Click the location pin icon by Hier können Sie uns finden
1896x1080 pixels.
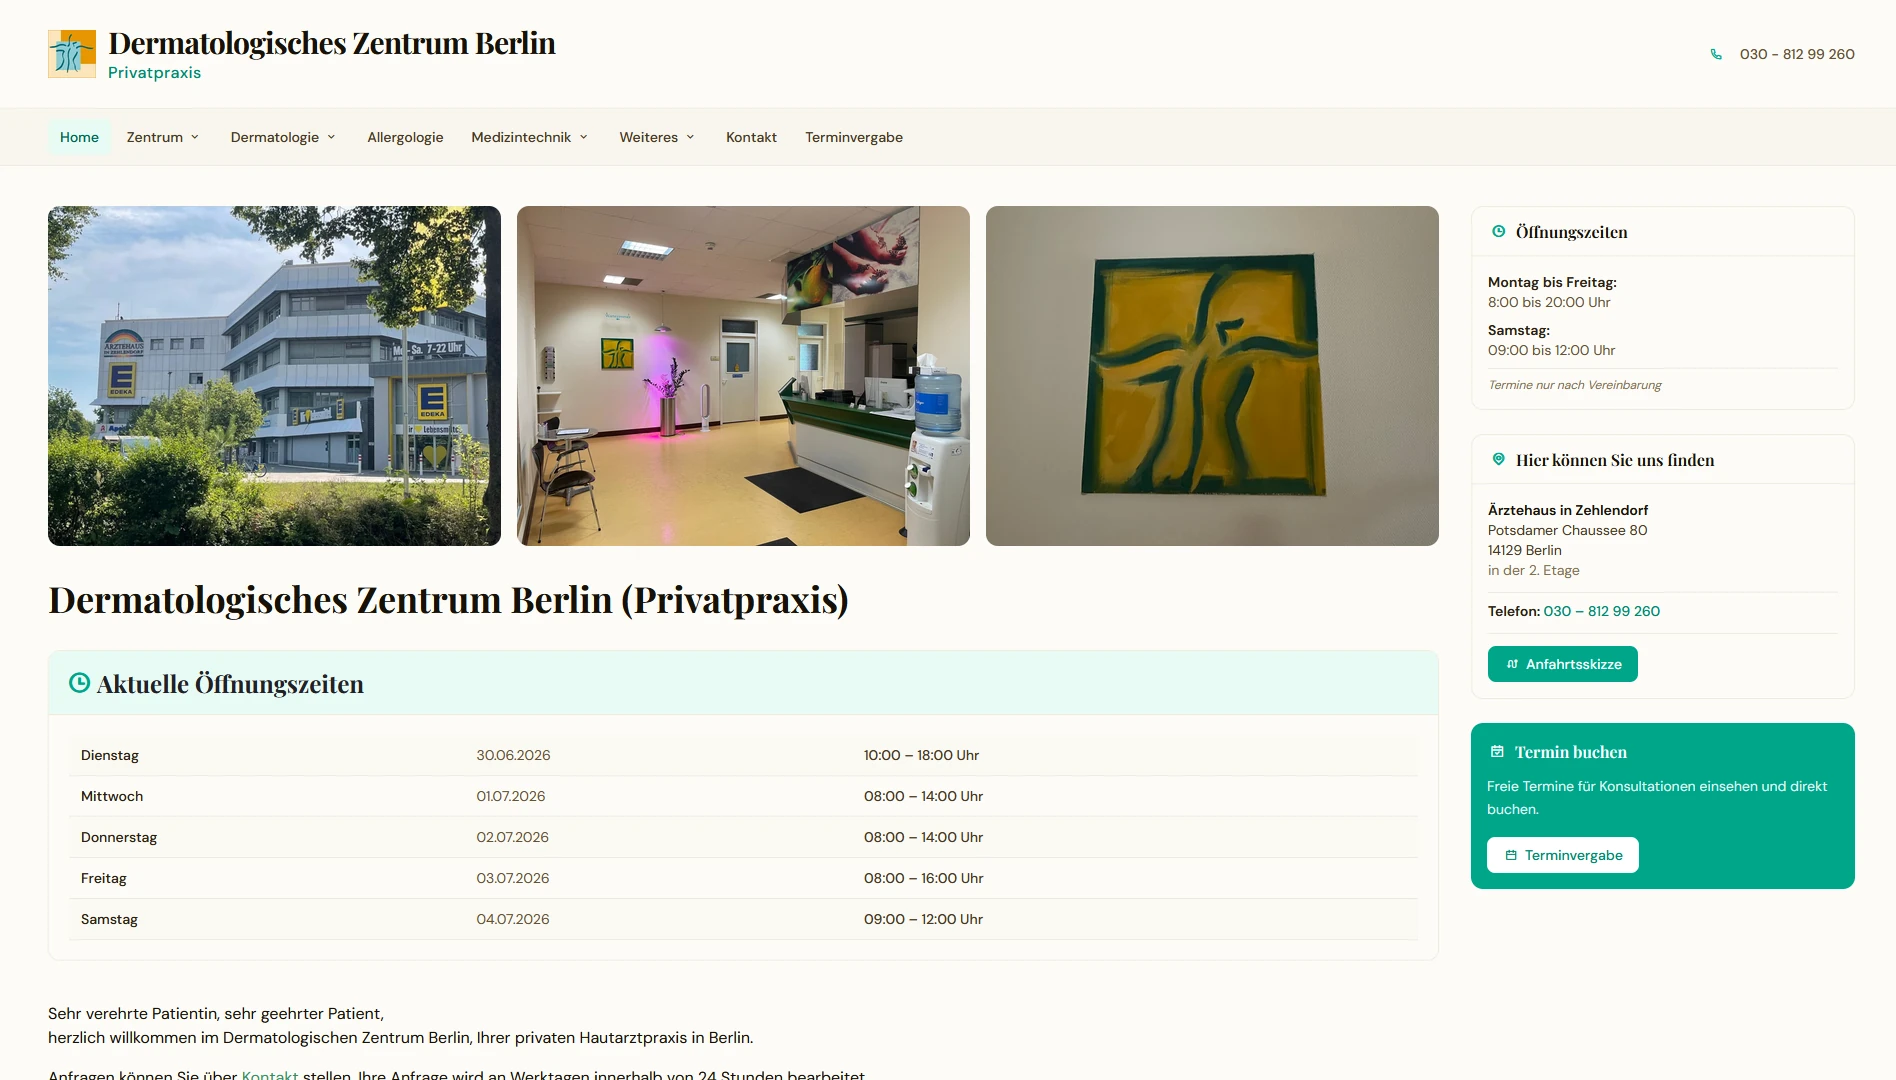(1498, 459)
